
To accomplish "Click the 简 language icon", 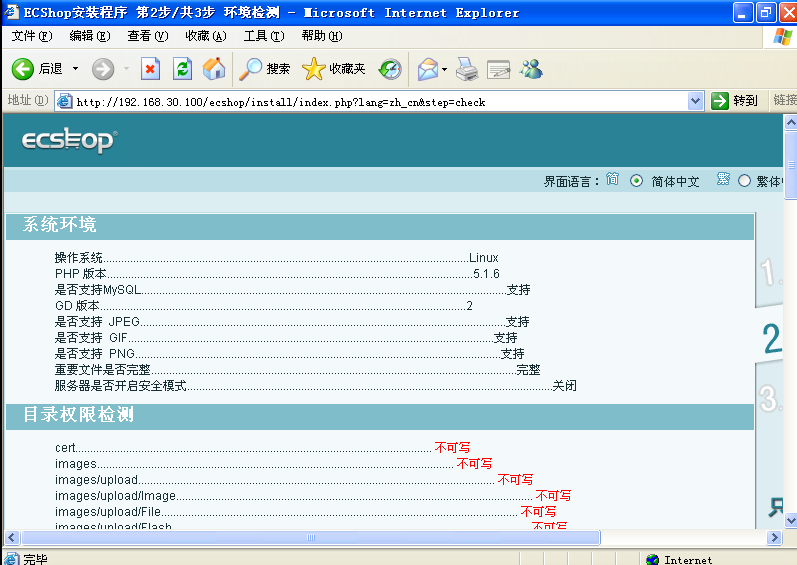I will [x=612, y=179].
